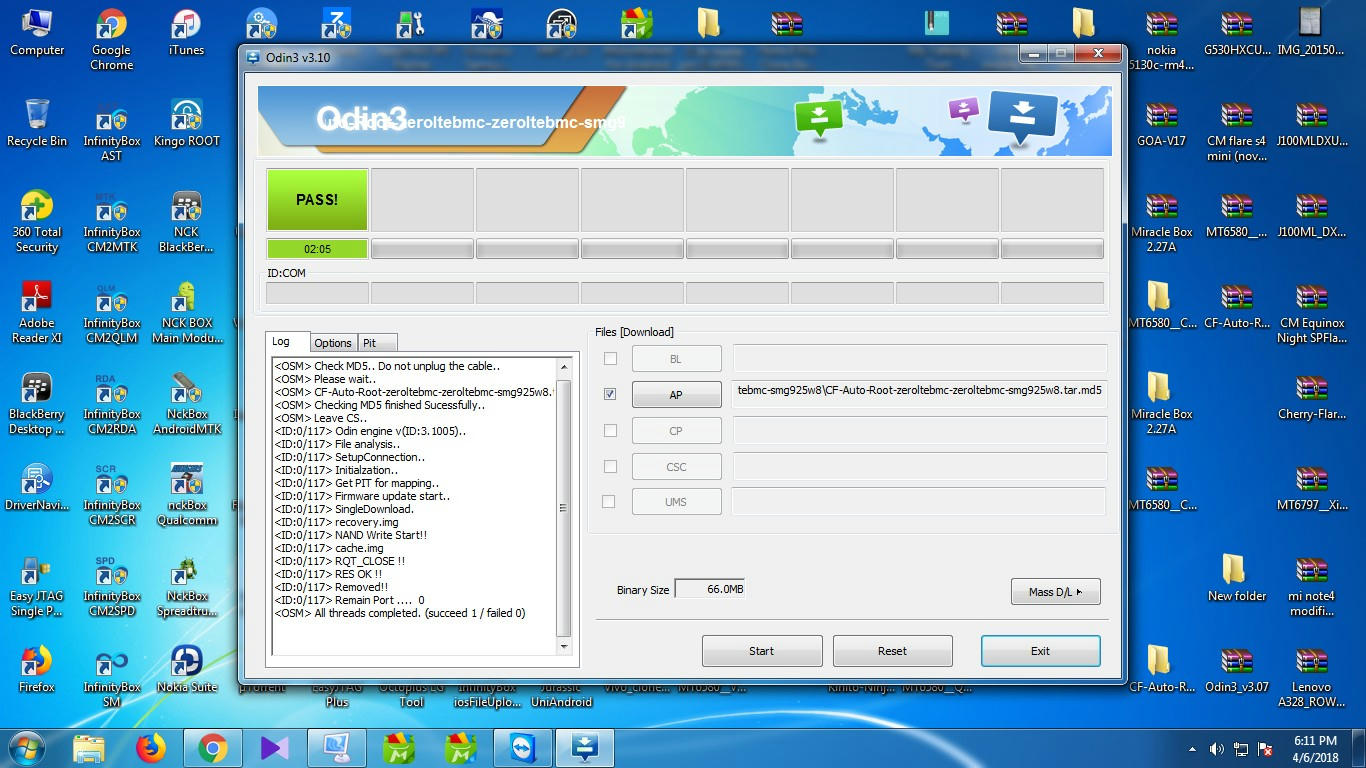
Task: Open TeamViewer from the taskbar
Action: pos(523,747)
